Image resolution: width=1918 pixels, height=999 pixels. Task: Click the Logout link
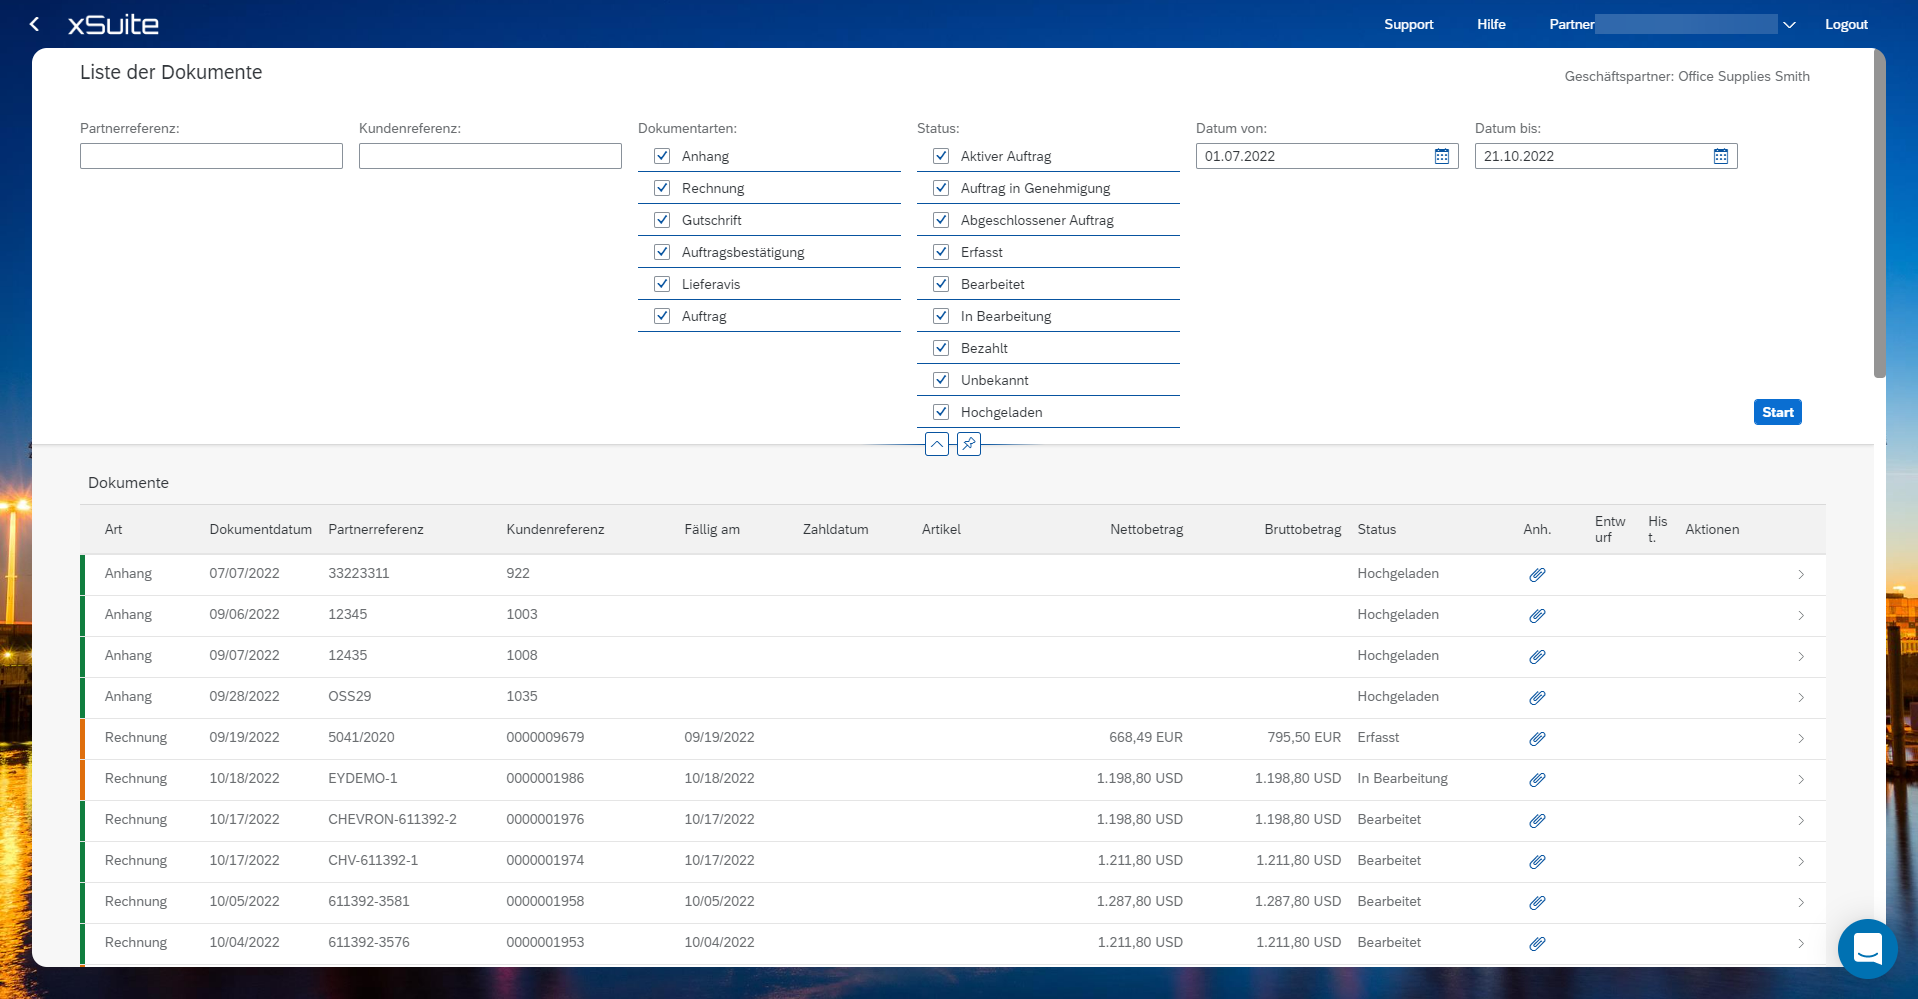(1845, 25)
